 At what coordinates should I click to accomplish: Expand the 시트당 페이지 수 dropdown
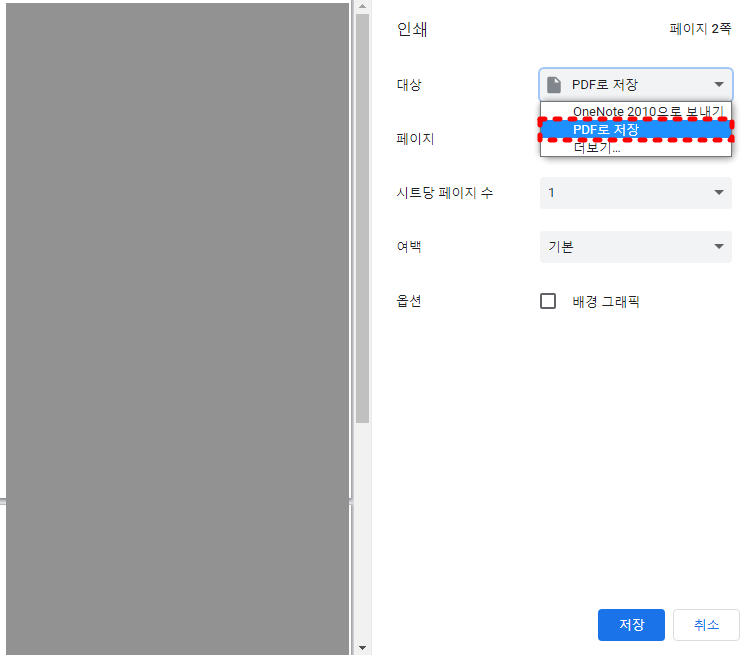(x=635, y=193)
